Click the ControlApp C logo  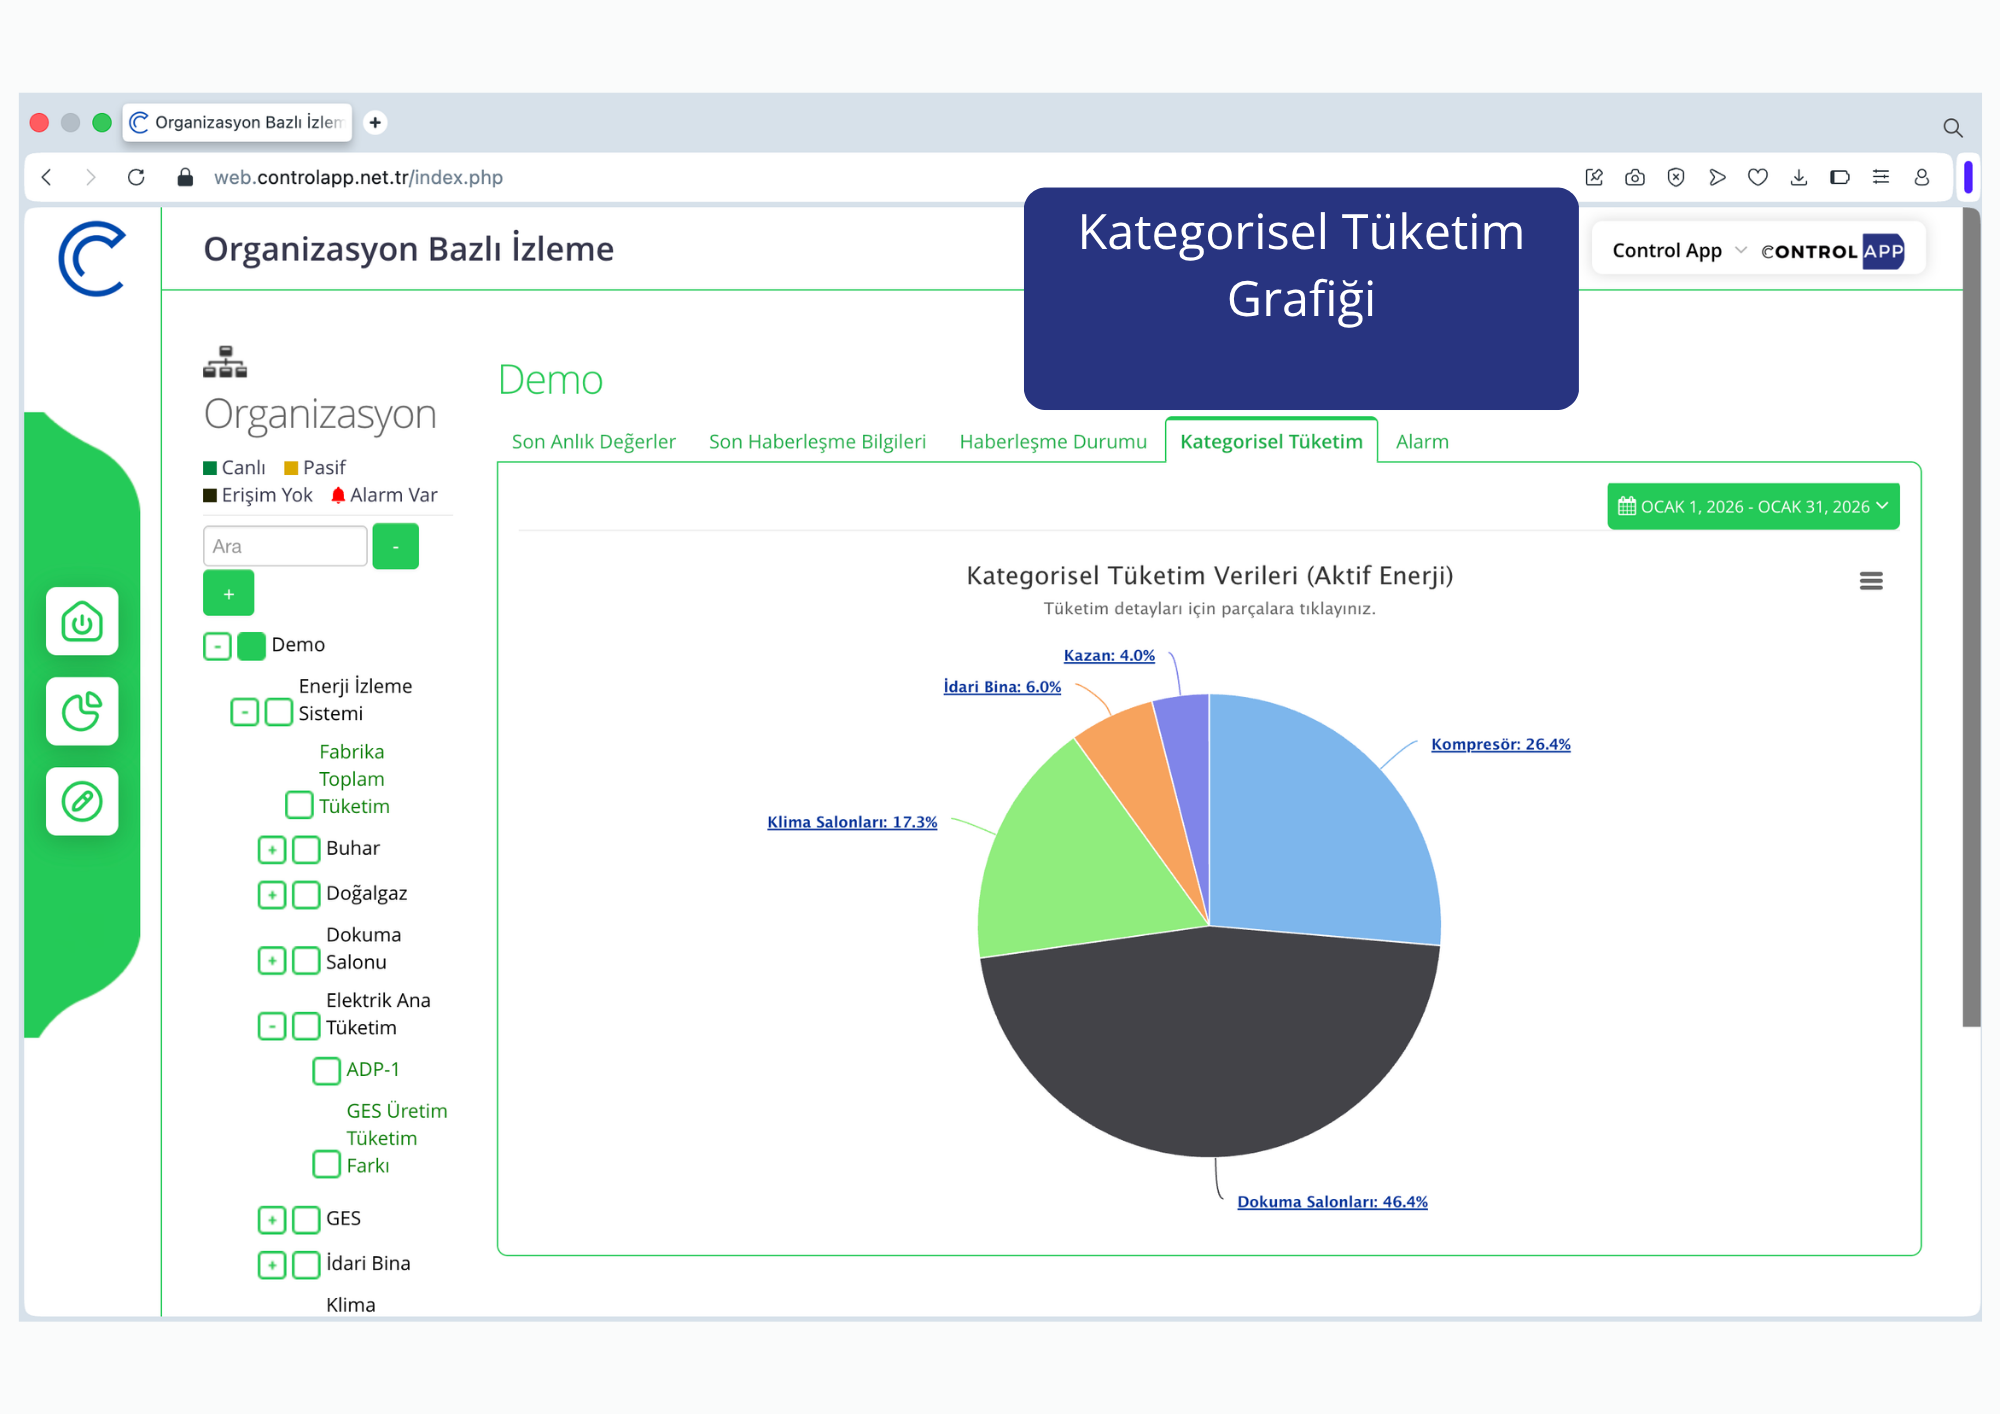[x=92, y=258]
